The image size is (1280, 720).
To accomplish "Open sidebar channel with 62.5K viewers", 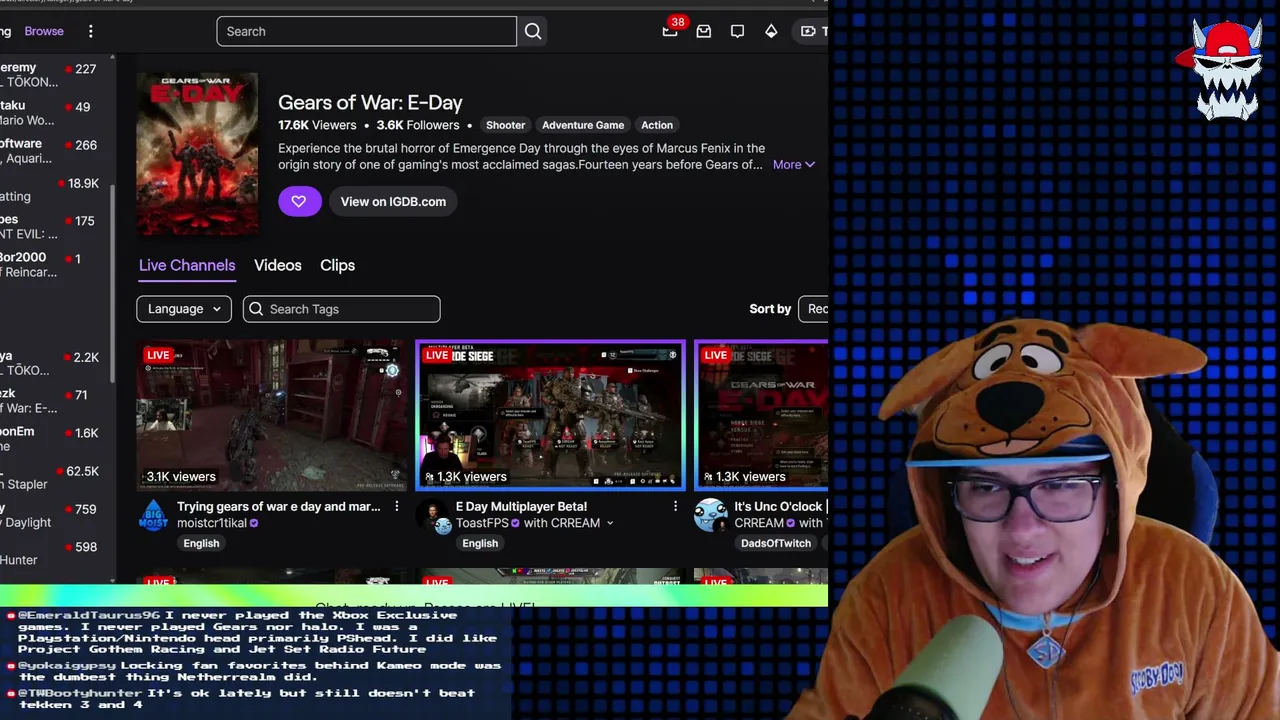I will point(50,477).
